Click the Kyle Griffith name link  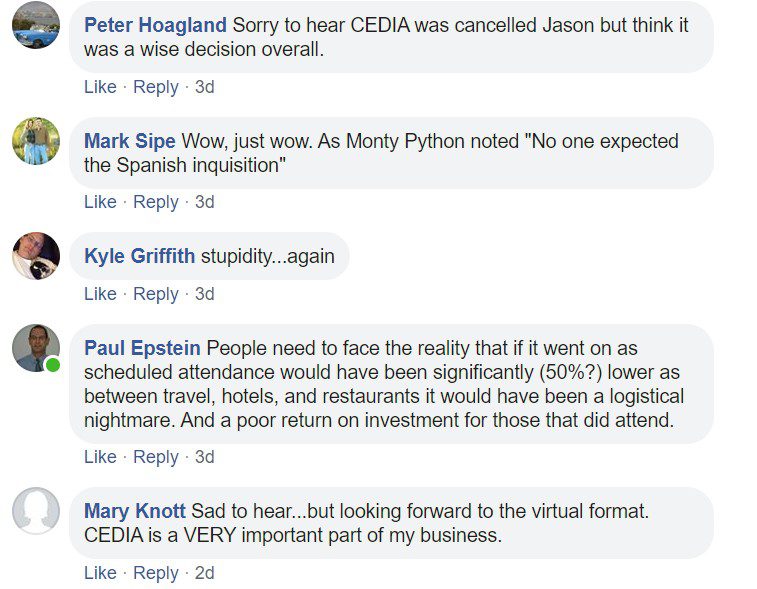(x=140, y=256)
